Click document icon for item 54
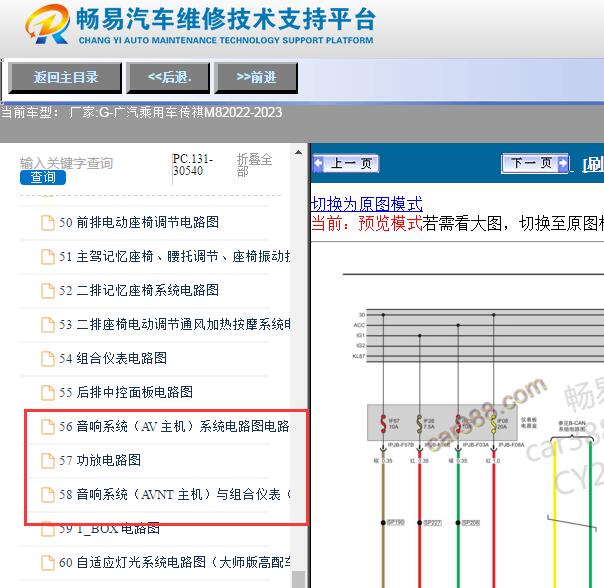 pos(48,359)
